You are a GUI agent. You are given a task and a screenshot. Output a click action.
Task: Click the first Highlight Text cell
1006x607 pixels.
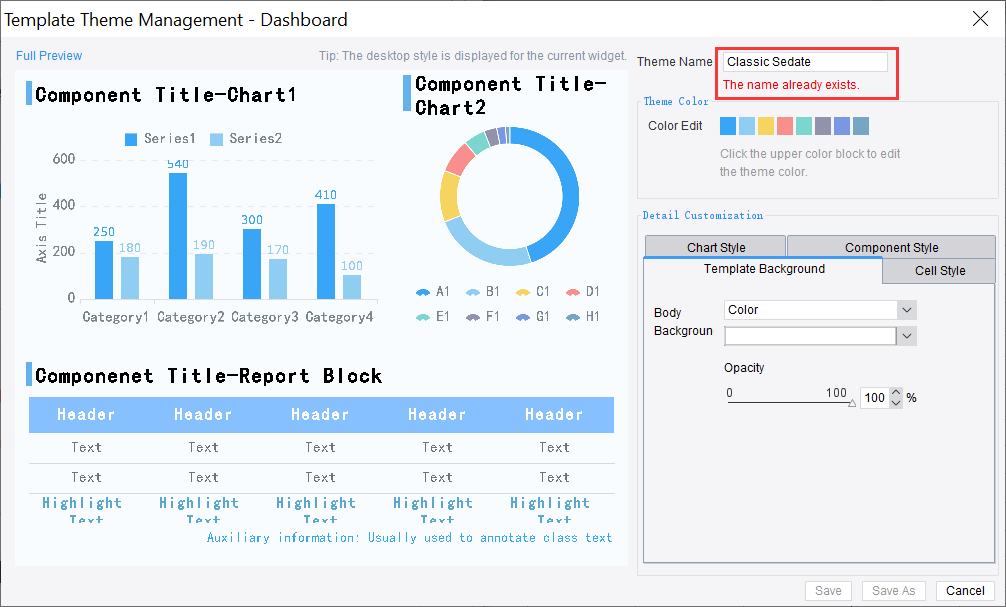[82, 510]
